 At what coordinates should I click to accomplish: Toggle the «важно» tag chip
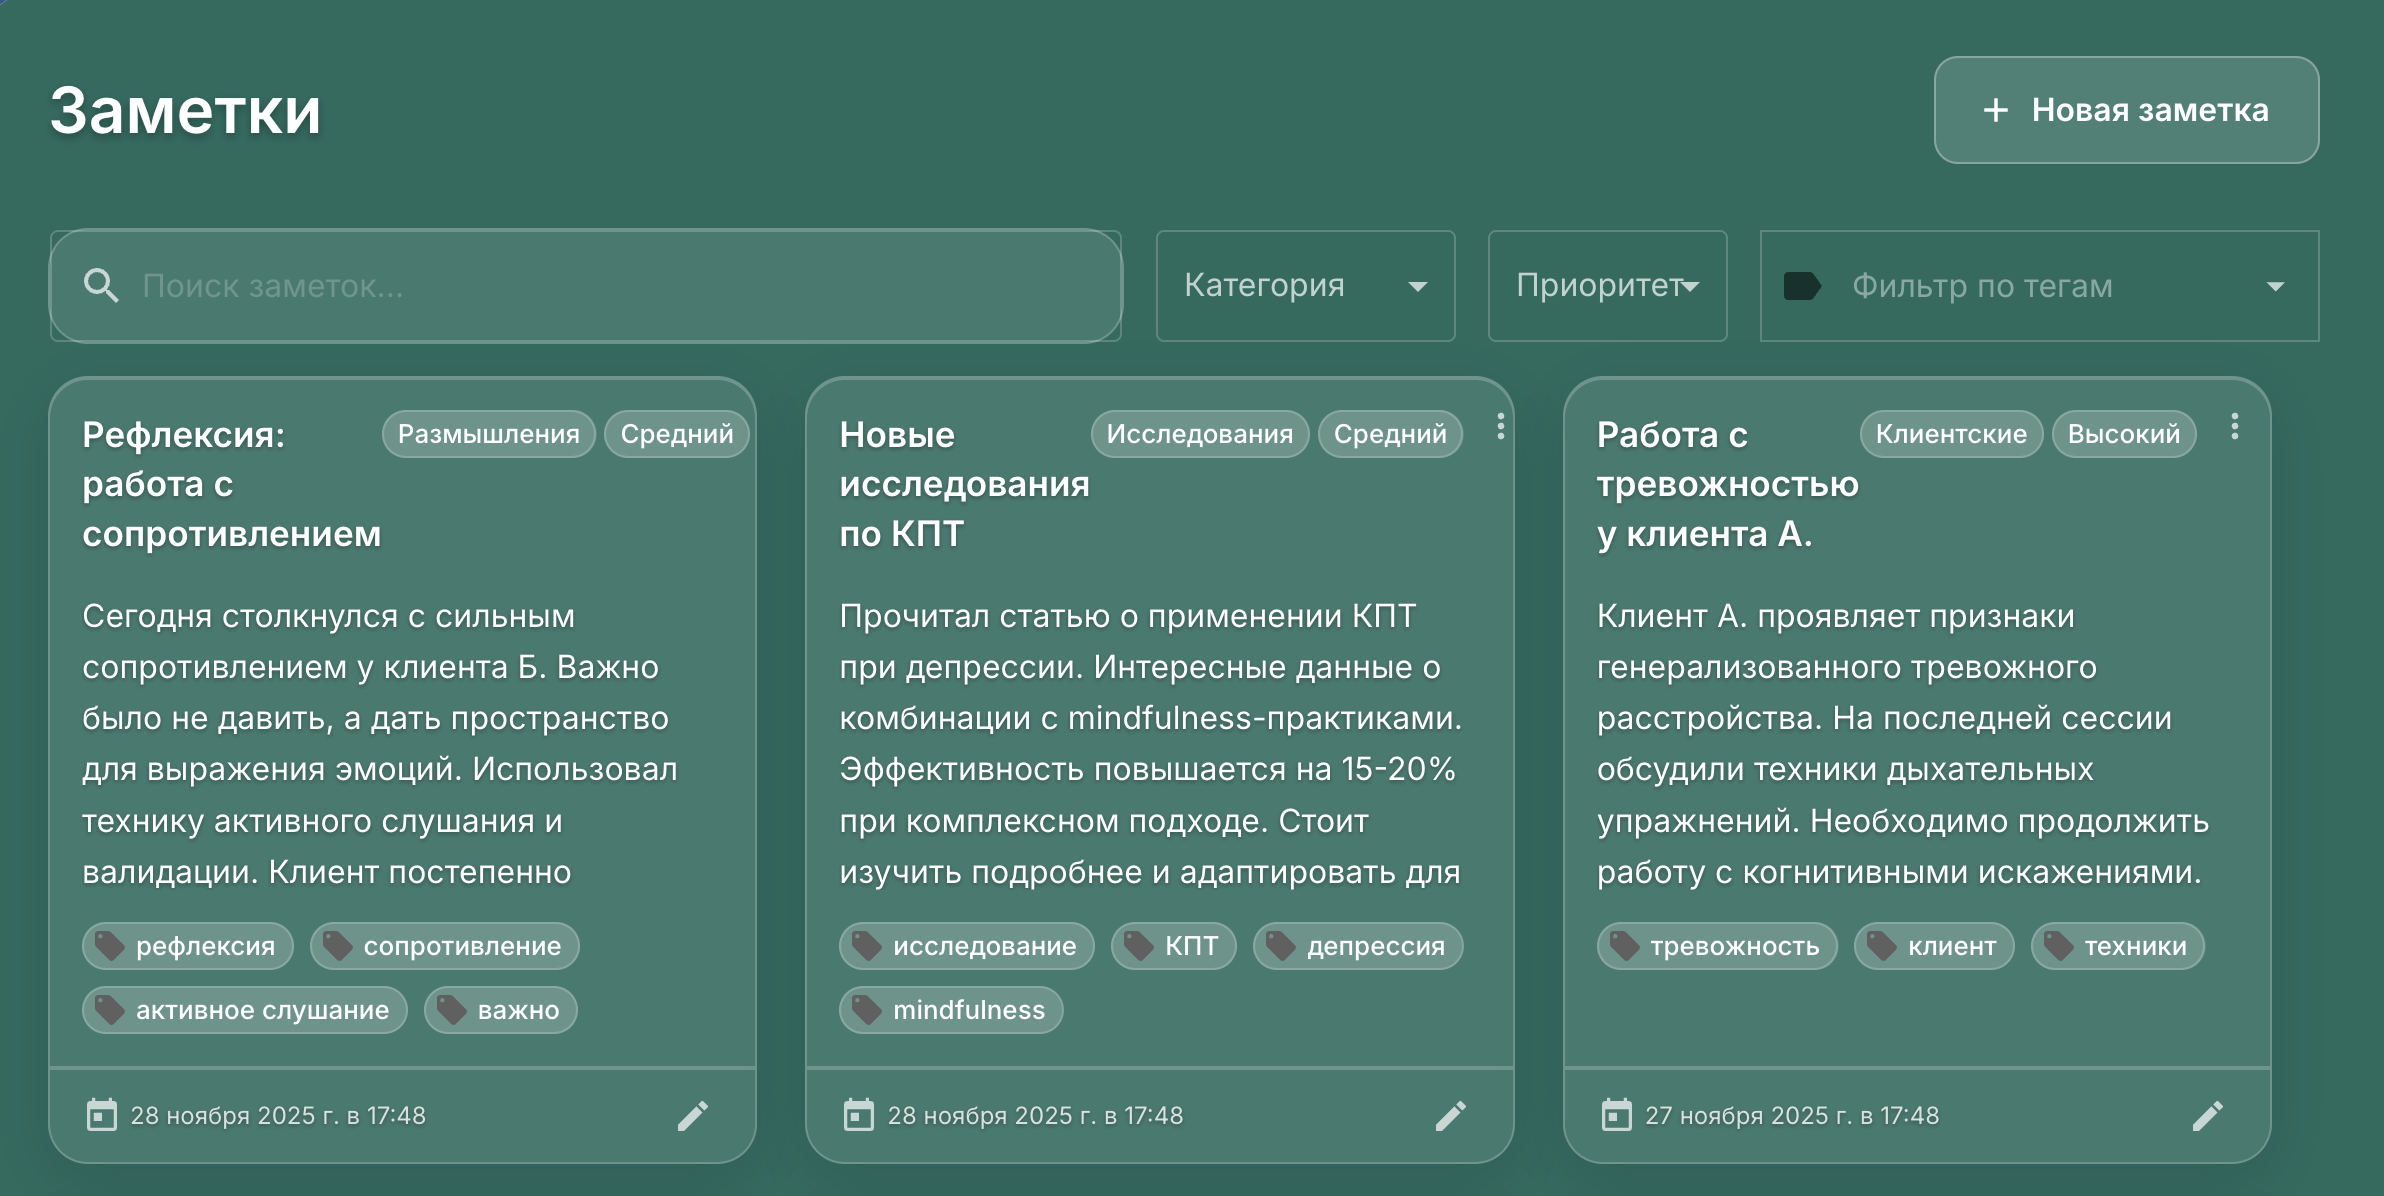pyautogui.click(x=500, y=1010)
